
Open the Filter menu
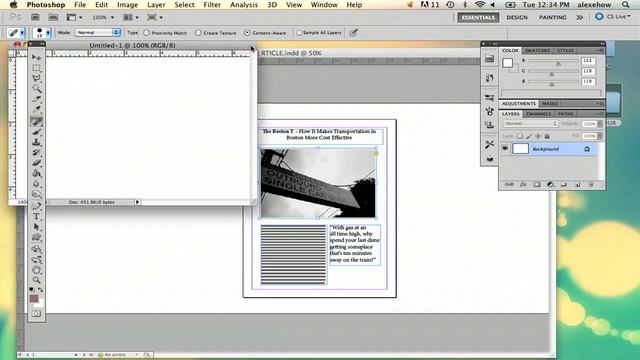[x=212, y=4]
